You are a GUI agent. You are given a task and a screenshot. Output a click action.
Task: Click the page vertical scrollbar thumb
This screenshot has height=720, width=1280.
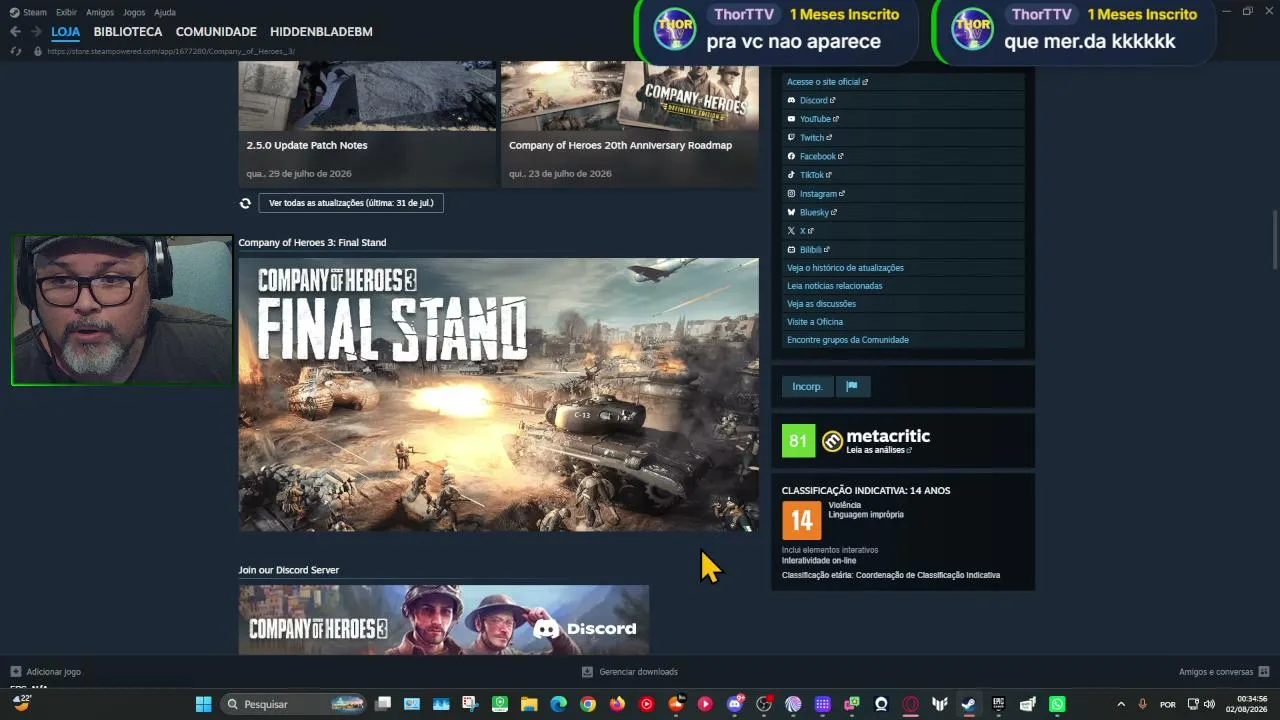coord(1274,239)
